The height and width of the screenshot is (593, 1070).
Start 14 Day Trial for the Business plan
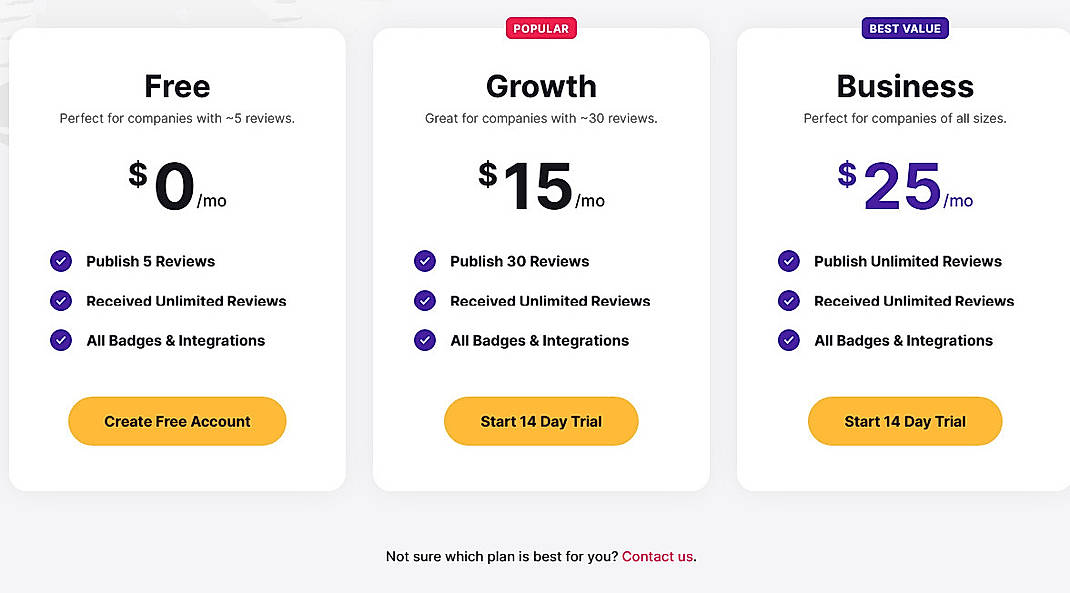click(905, 421)
